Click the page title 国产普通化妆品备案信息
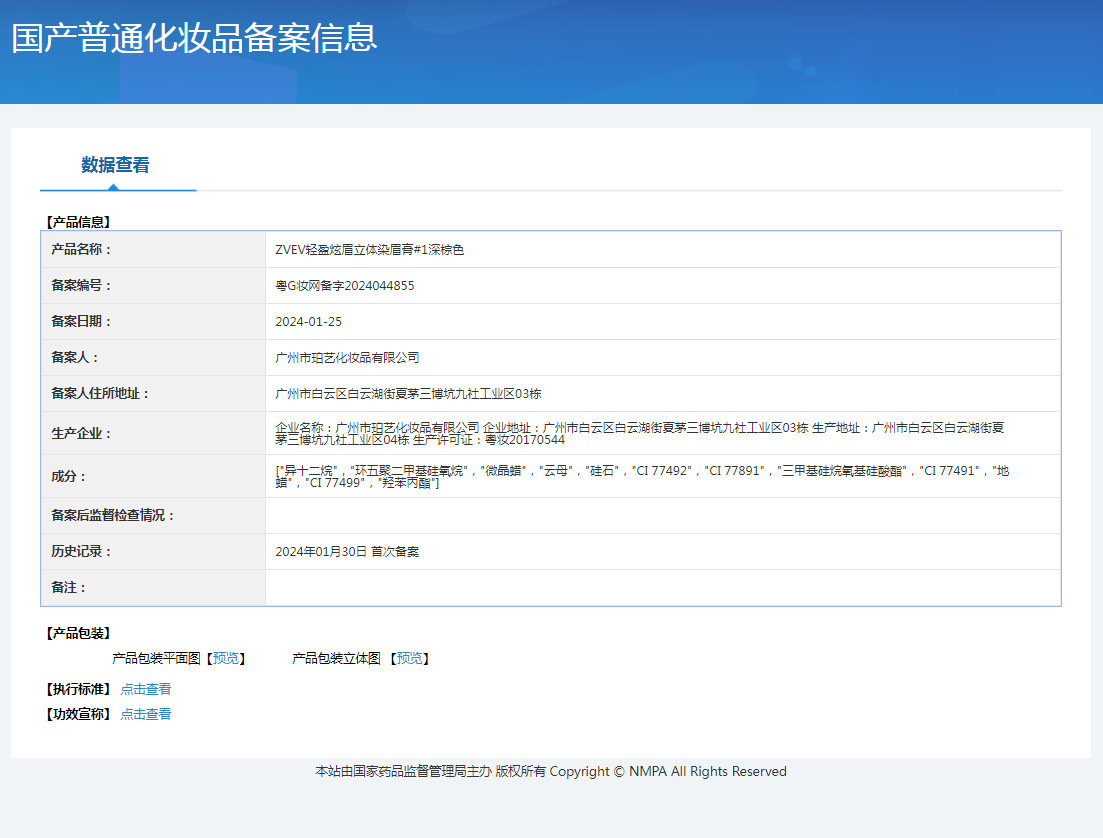The image size is (1103, 838). click(194, 38)
